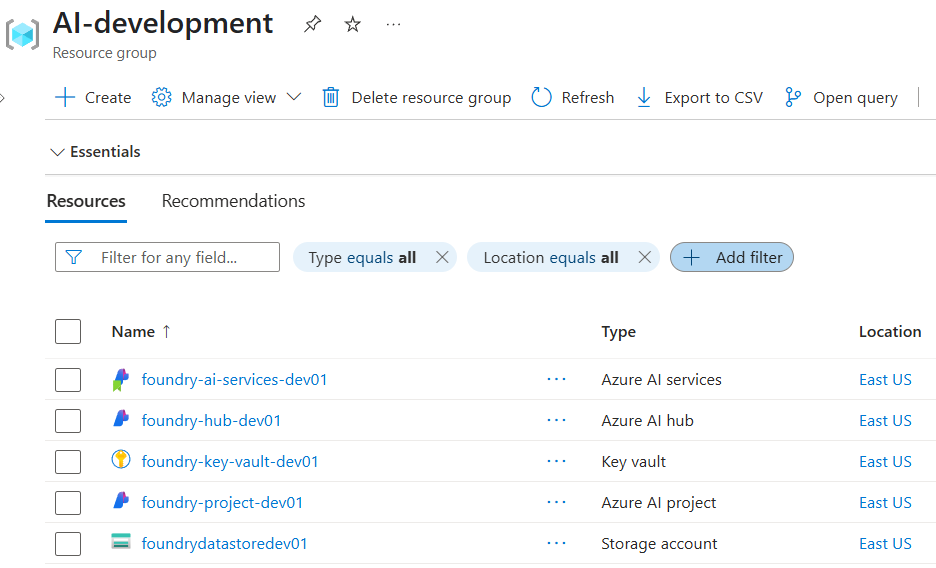
Task: Remove the Location equals all filter
Action: pyautogui.click(x=645, y=257)
